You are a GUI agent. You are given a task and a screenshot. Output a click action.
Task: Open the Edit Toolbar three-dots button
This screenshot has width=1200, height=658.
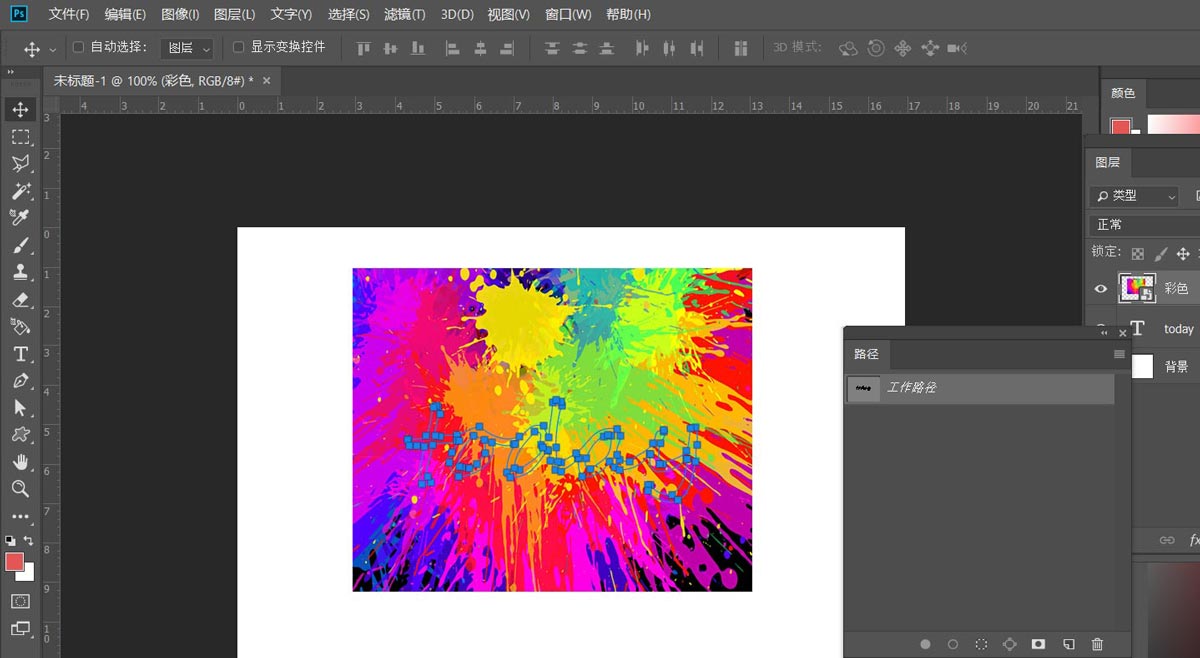click(x=20, y=516)
